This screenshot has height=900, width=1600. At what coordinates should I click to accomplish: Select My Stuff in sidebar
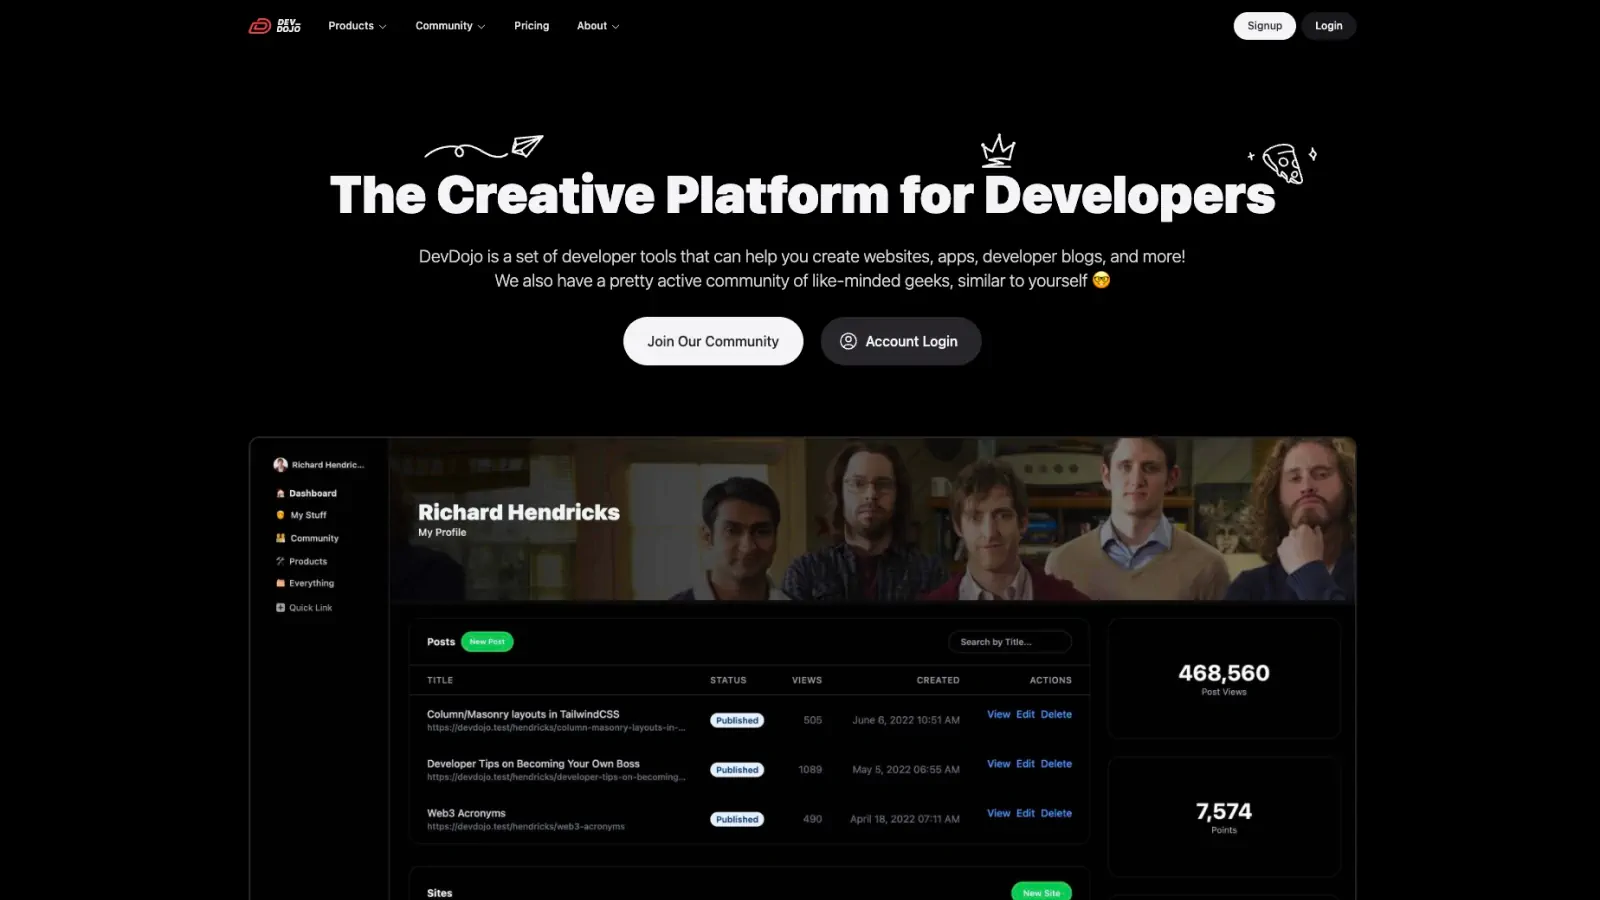click(x=308, y=515)
